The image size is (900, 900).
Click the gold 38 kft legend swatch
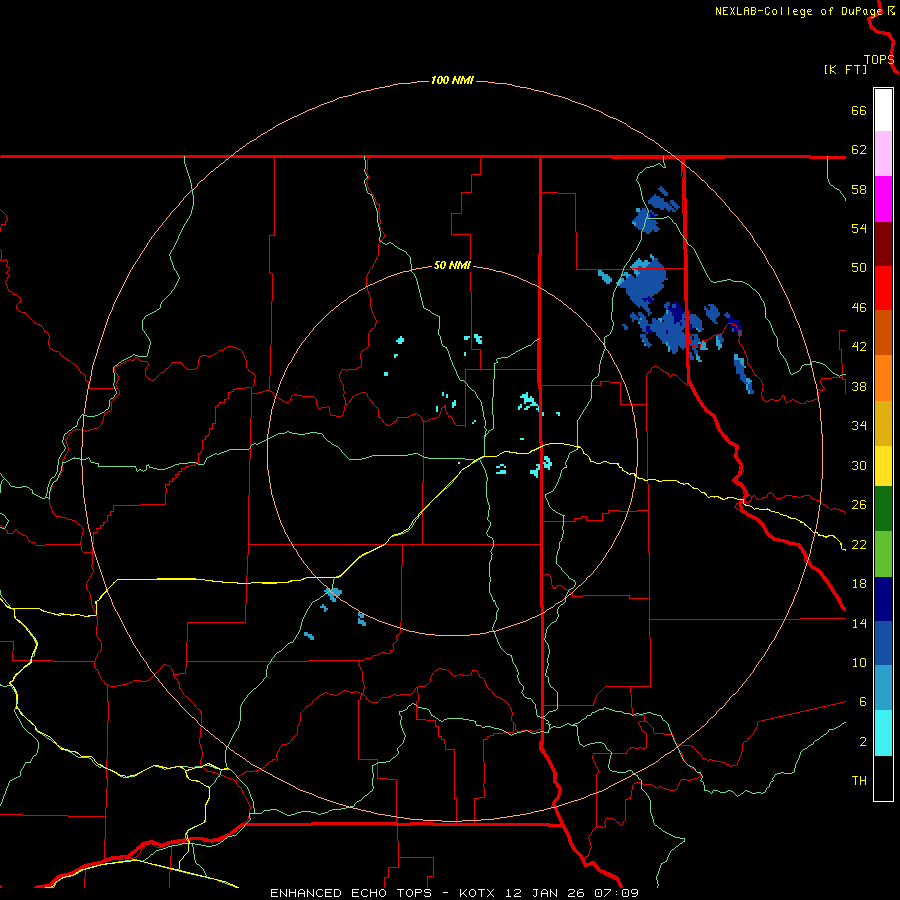click(x=883, y=422)
